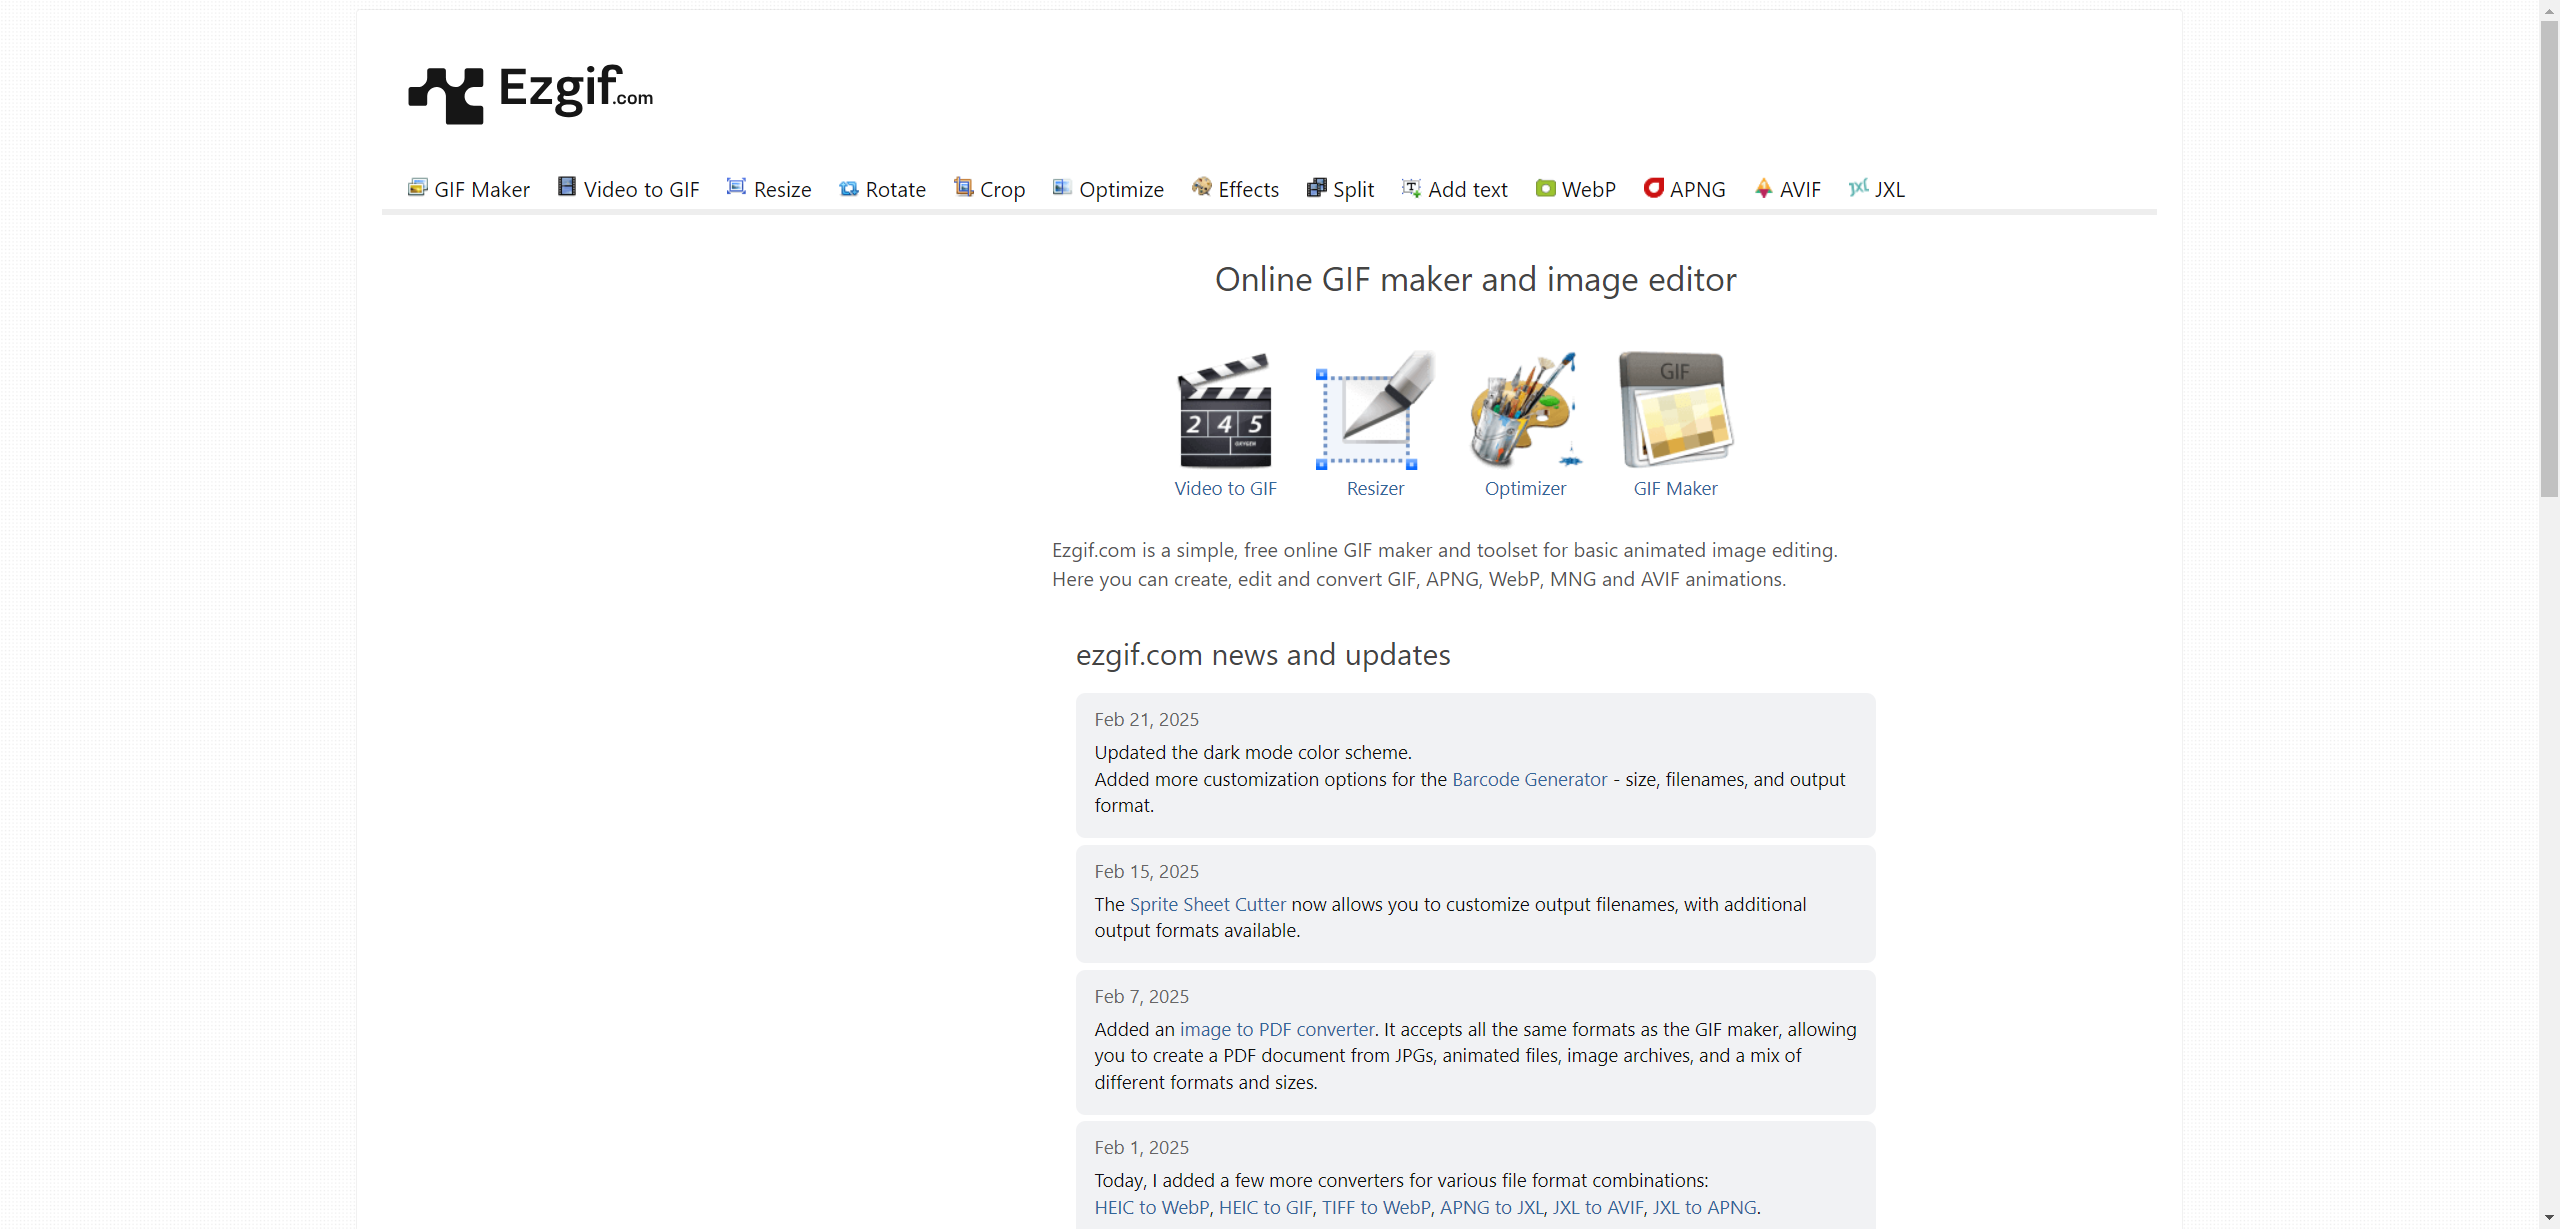The image size is (2560, 1229).
Task: Open the Optimizer palette icon
Action: (1524, 412)
